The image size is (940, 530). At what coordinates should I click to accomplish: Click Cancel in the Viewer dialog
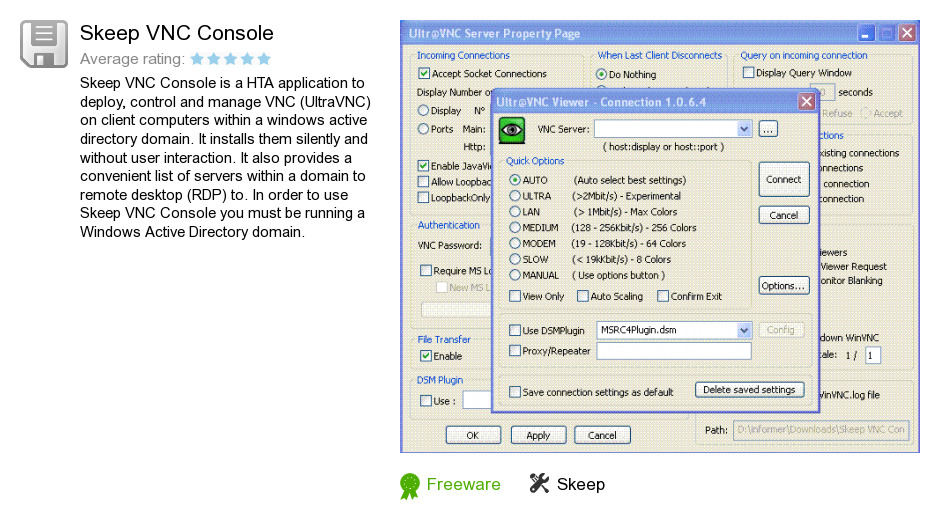pyautogui.click(x=784, y=215)
